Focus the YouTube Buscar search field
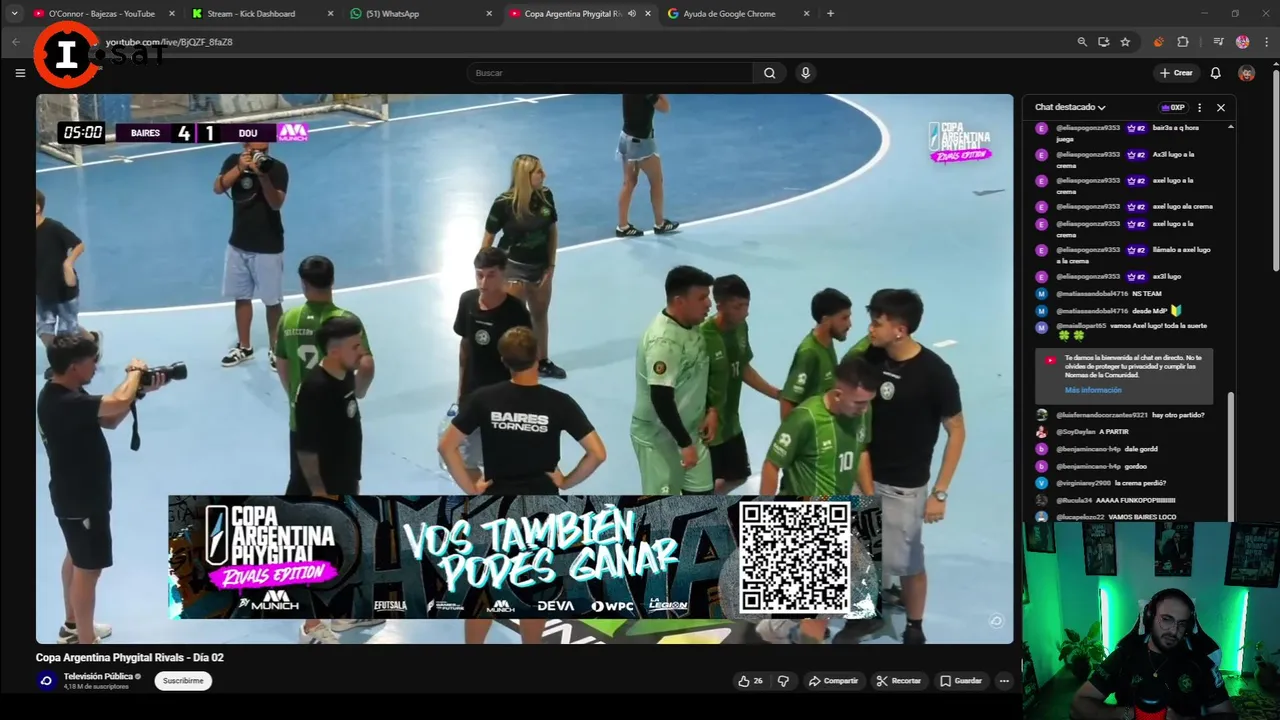This screenshot has height=720, width=1280. (x=610, y=73)
